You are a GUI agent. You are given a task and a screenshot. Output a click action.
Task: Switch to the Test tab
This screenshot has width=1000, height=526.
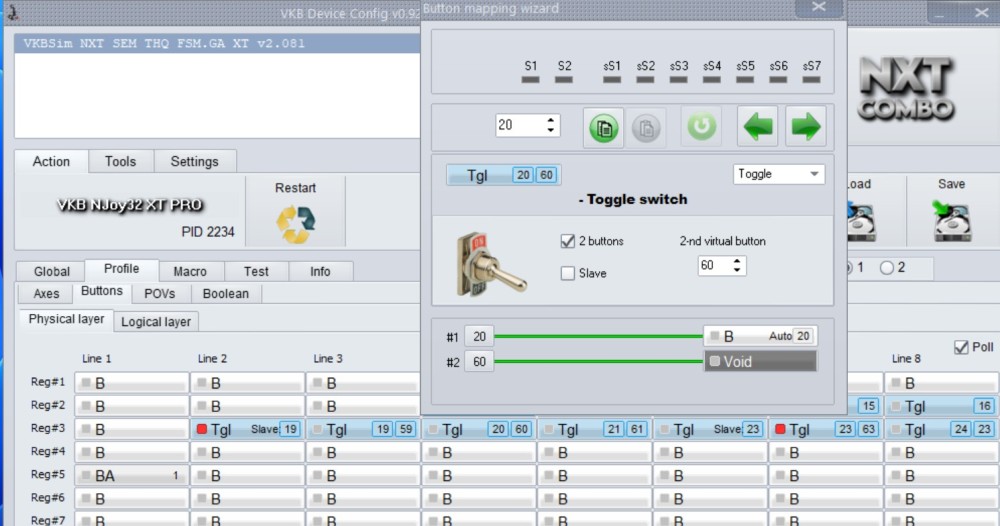[x=256, y=272]
